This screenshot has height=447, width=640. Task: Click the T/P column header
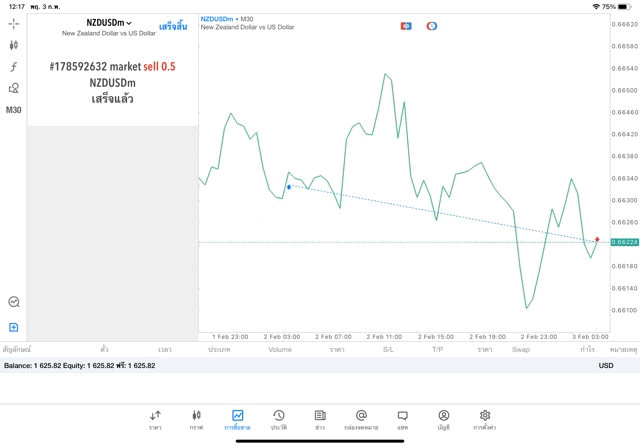438,349
